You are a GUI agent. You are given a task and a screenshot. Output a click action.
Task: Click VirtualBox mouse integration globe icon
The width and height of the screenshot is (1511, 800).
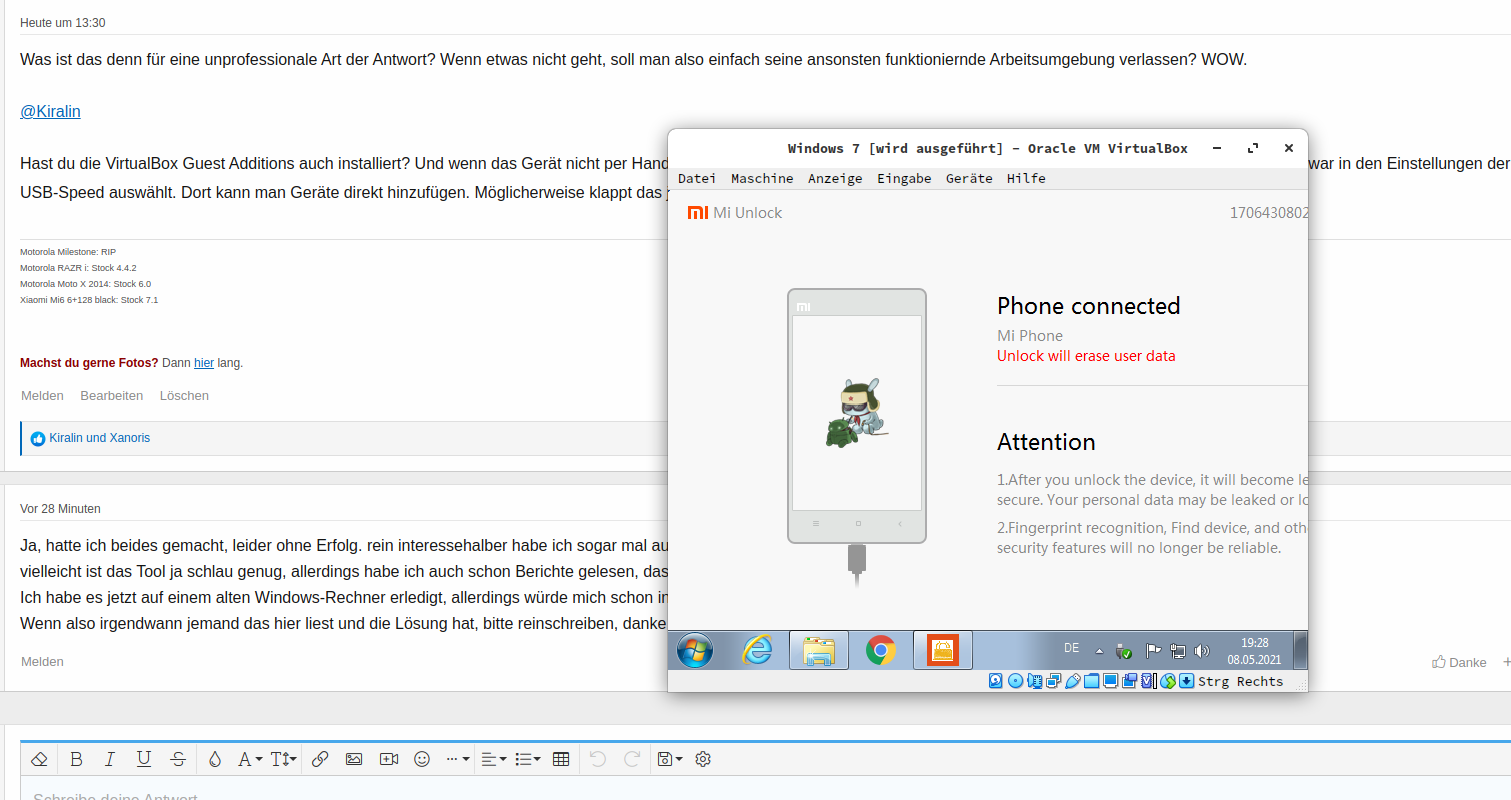coord(1167,681)
